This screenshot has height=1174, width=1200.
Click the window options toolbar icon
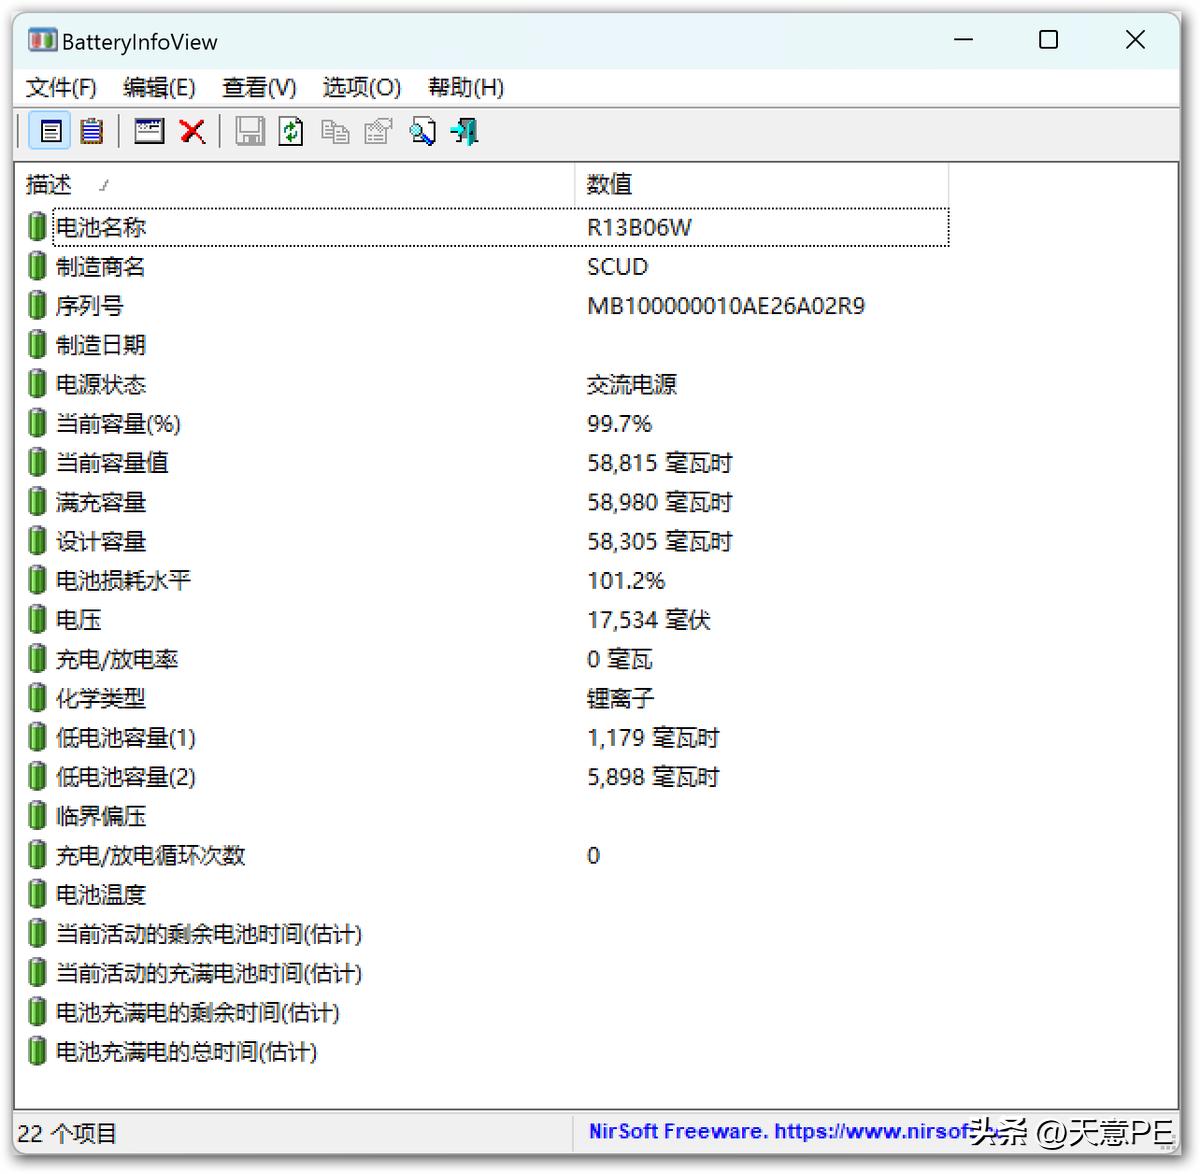click(x=148, y=131)
